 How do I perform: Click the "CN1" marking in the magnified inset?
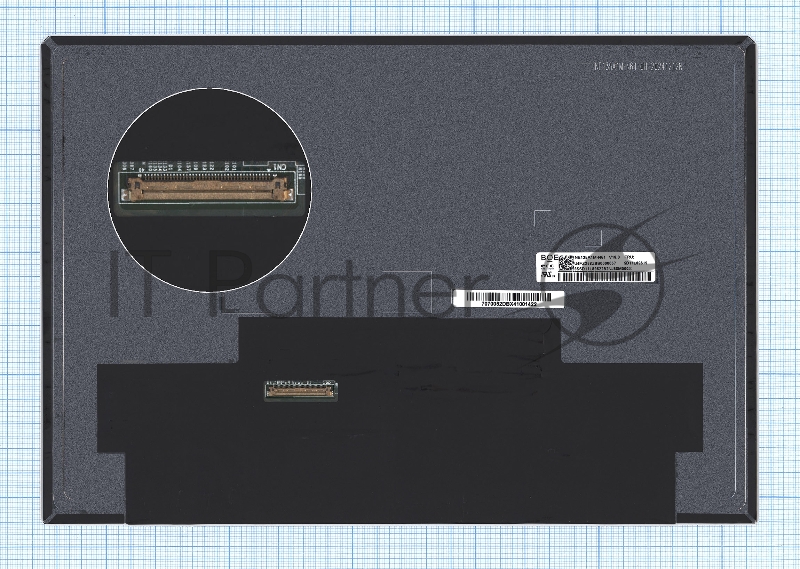(280, 167)
